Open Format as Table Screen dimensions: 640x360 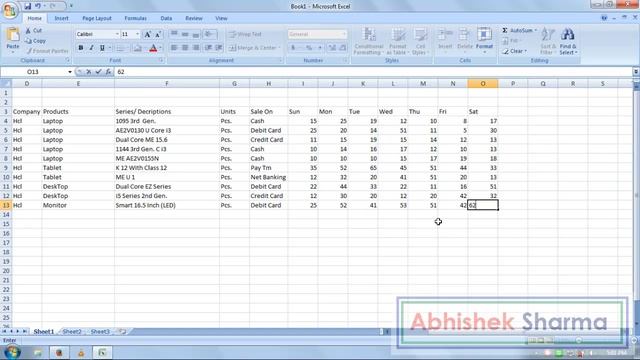coord(398,41)
